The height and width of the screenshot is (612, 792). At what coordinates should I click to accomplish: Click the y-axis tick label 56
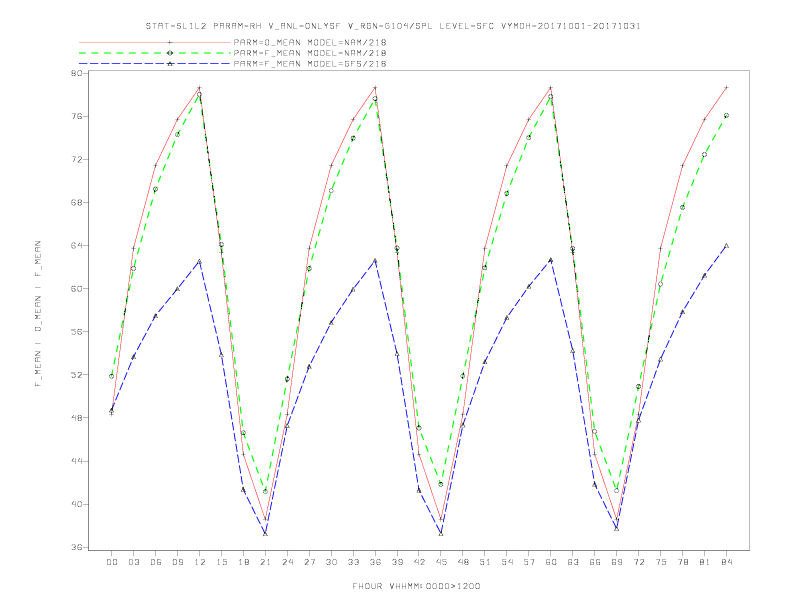click(77, 332)
